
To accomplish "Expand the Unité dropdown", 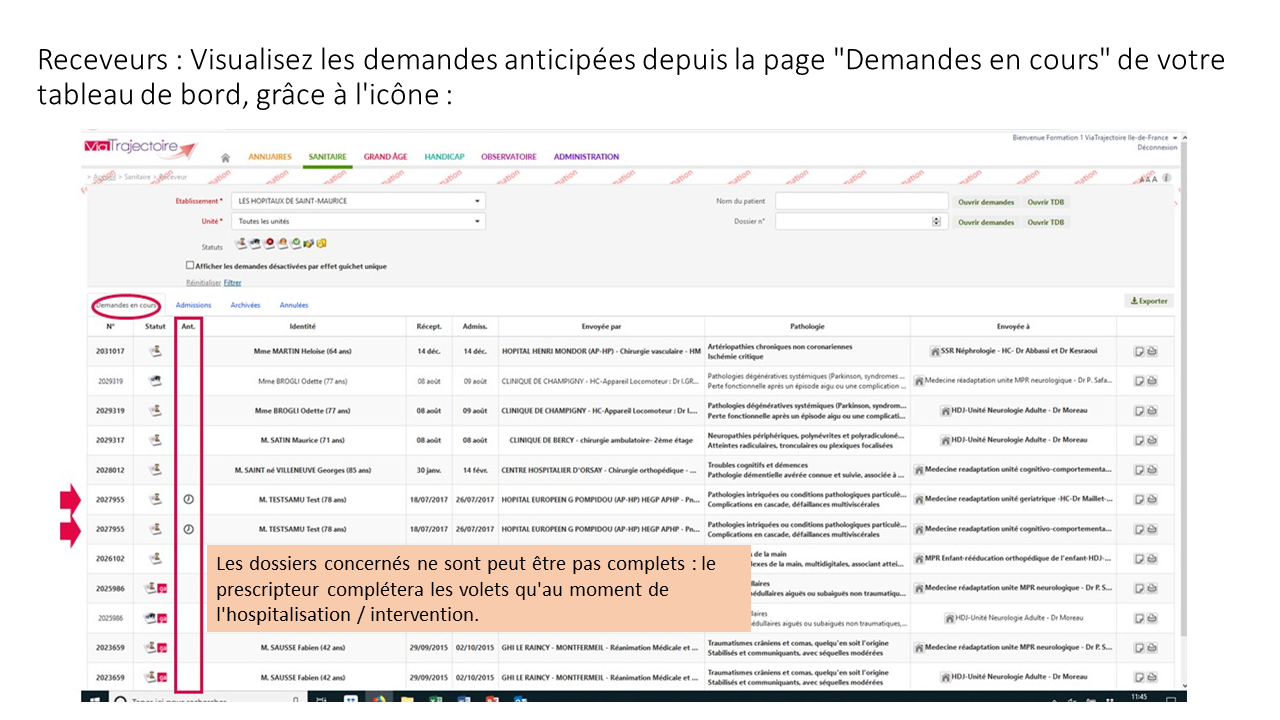I will tap(358, 222).
